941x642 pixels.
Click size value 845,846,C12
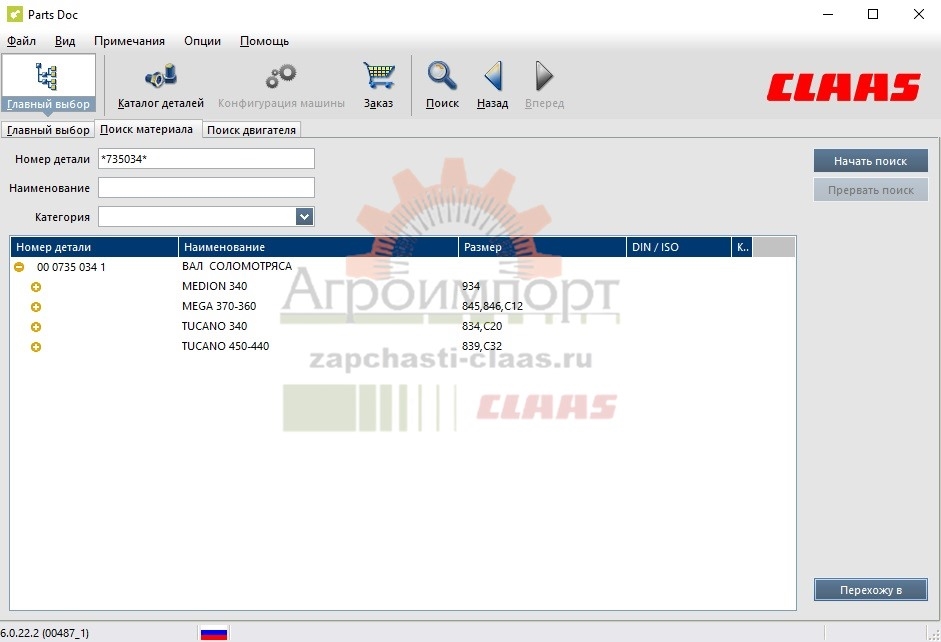tap(492, 306)
